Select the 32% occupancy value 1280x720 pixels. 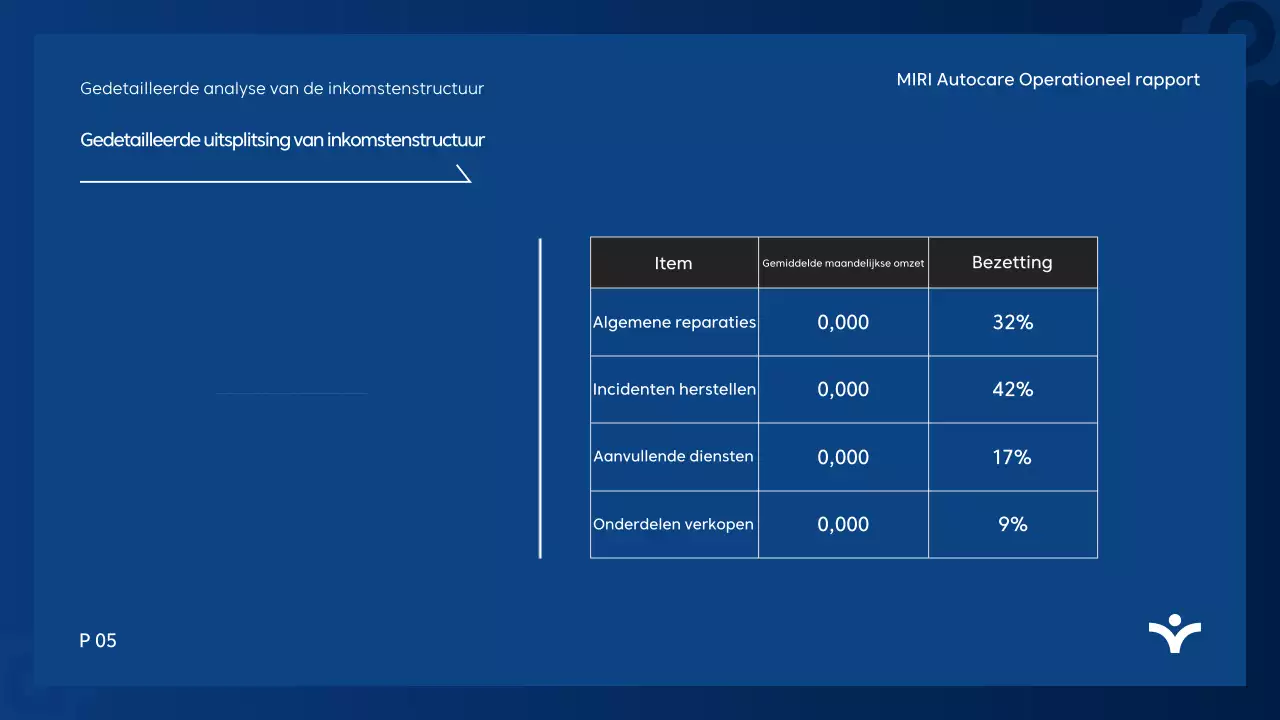pos(1012,322)
